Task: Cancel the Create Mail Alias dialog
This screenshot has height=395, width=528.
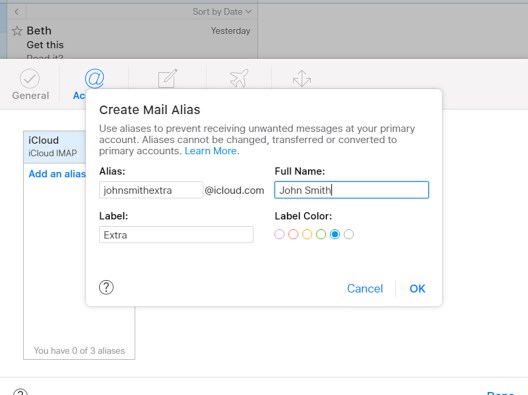Action: pyautogui.click(x=365, y=289)
